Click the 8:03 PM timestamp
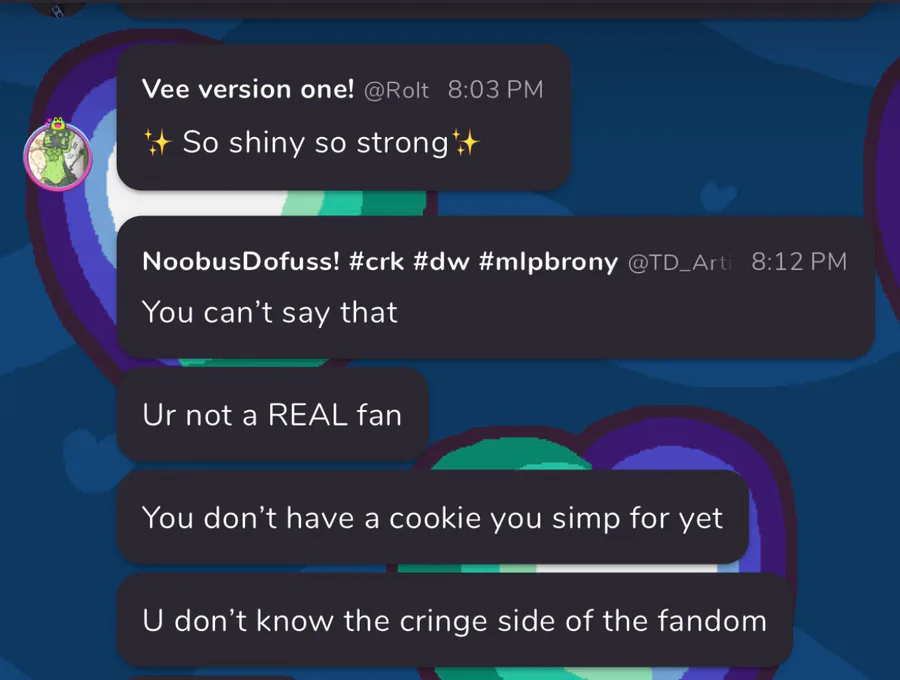The height and width of the screenshot is (680, 900). (x=495, y=90)
